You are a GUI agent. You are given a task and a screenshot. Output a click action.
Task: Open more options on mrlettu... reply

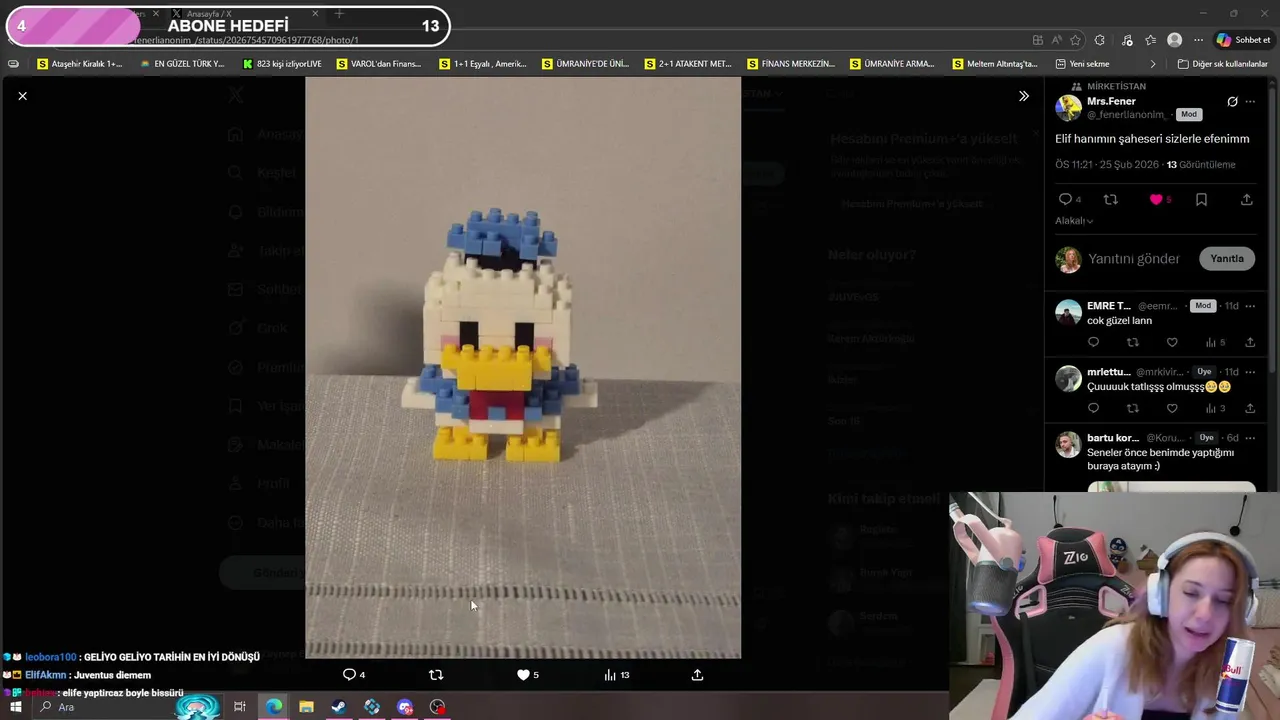click(x=1250, y=372)
